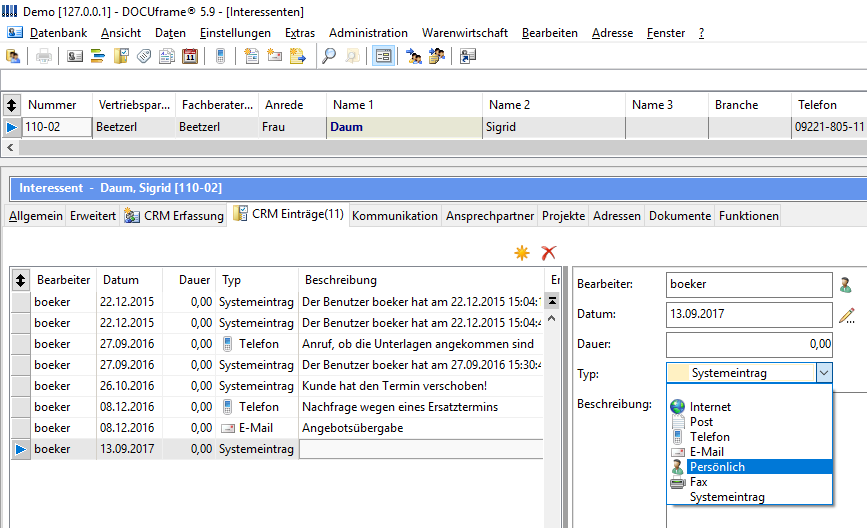867x528 pixels.
Task: Open the calendar toolbar icon
Action: (x=190, y=56)
